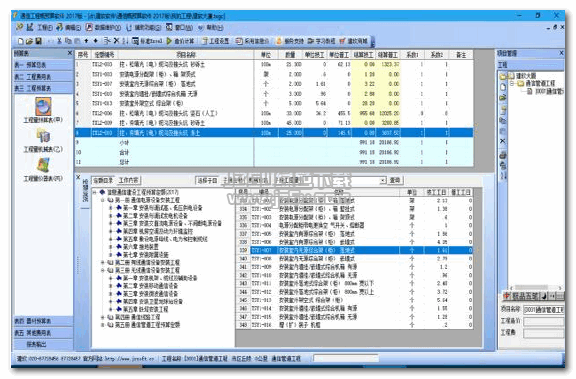Close the left 预算表 panel
This screenshot has width=576, height=379.
pos(70,53)
